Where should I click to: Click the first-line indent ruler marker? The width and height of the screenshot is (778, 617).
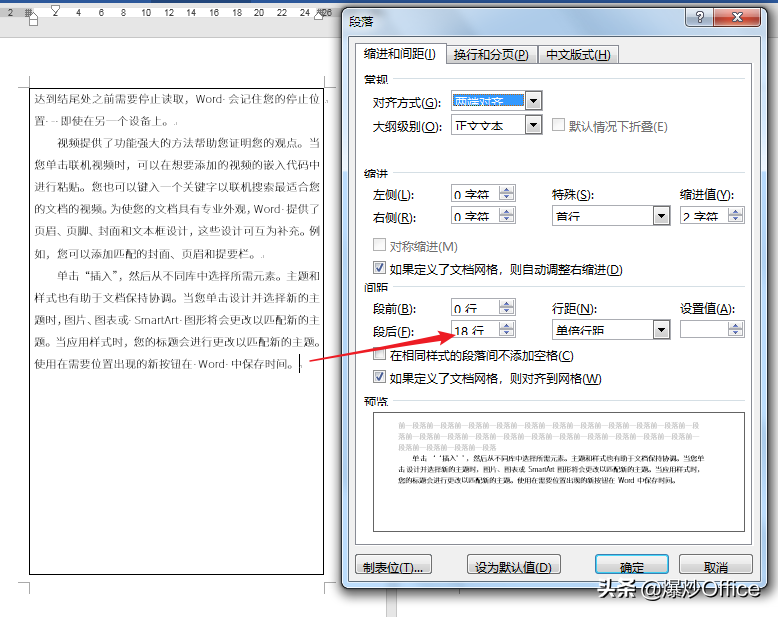click(x=56, y=10)
